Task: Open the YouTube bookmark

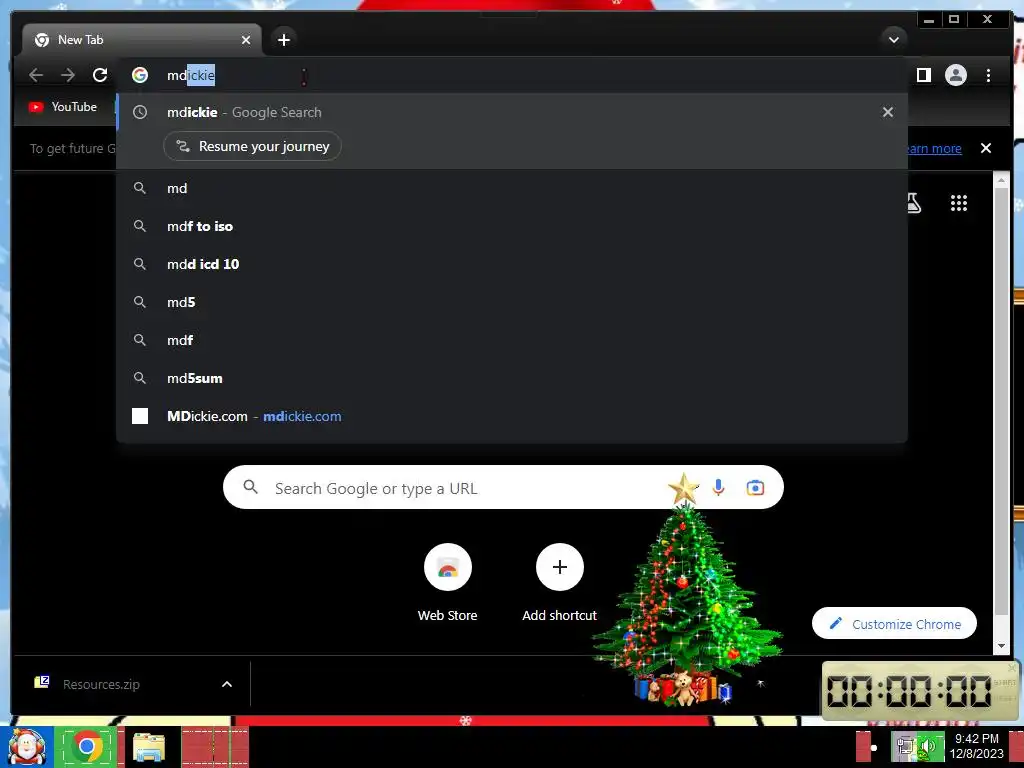Action: coord(63,106)
